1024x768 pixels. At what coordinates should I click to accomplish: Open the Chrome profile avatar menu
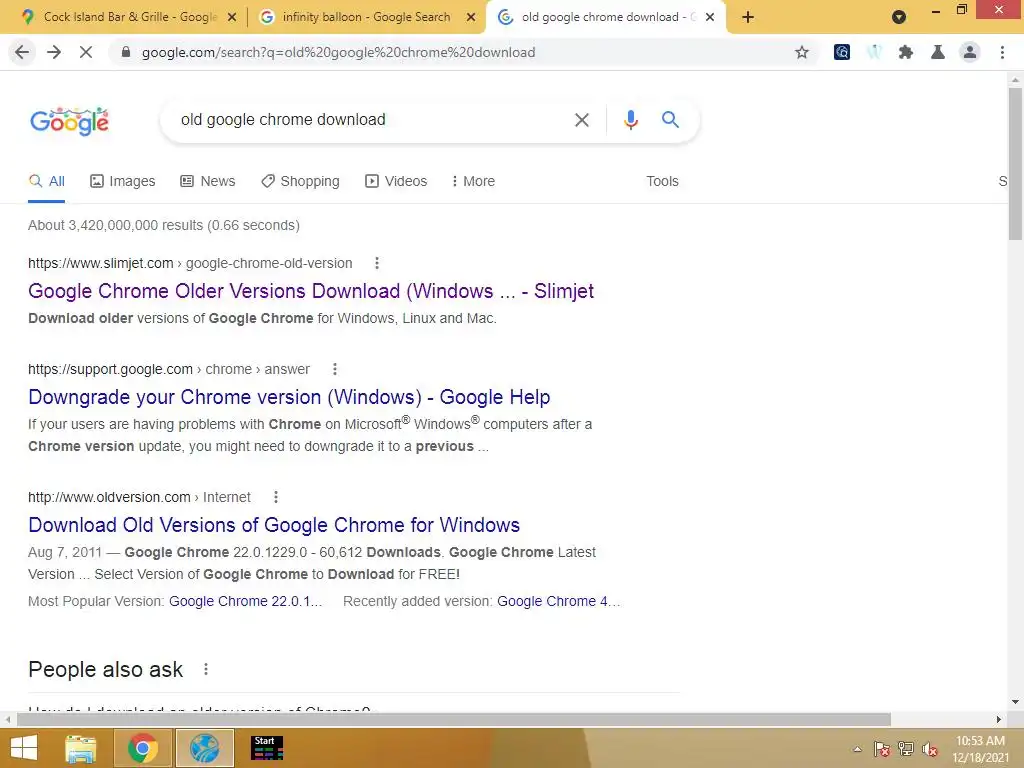[970, 52]
